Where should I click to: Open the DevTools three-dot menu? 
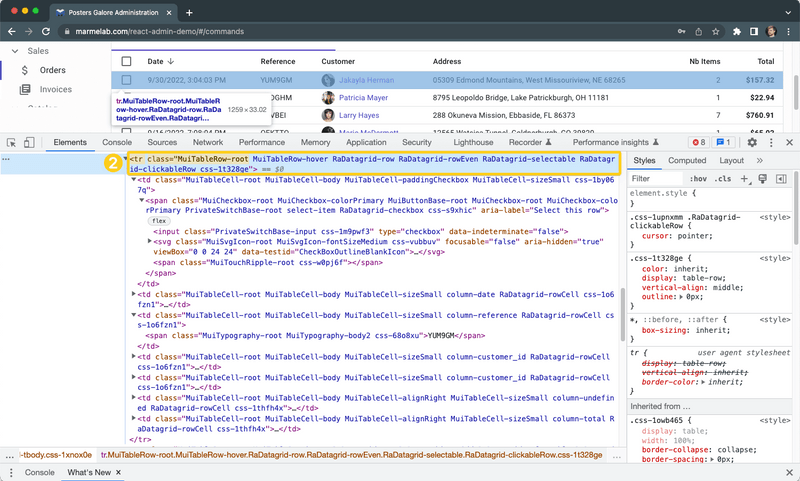pyautogui.click(x=770, y=143)
